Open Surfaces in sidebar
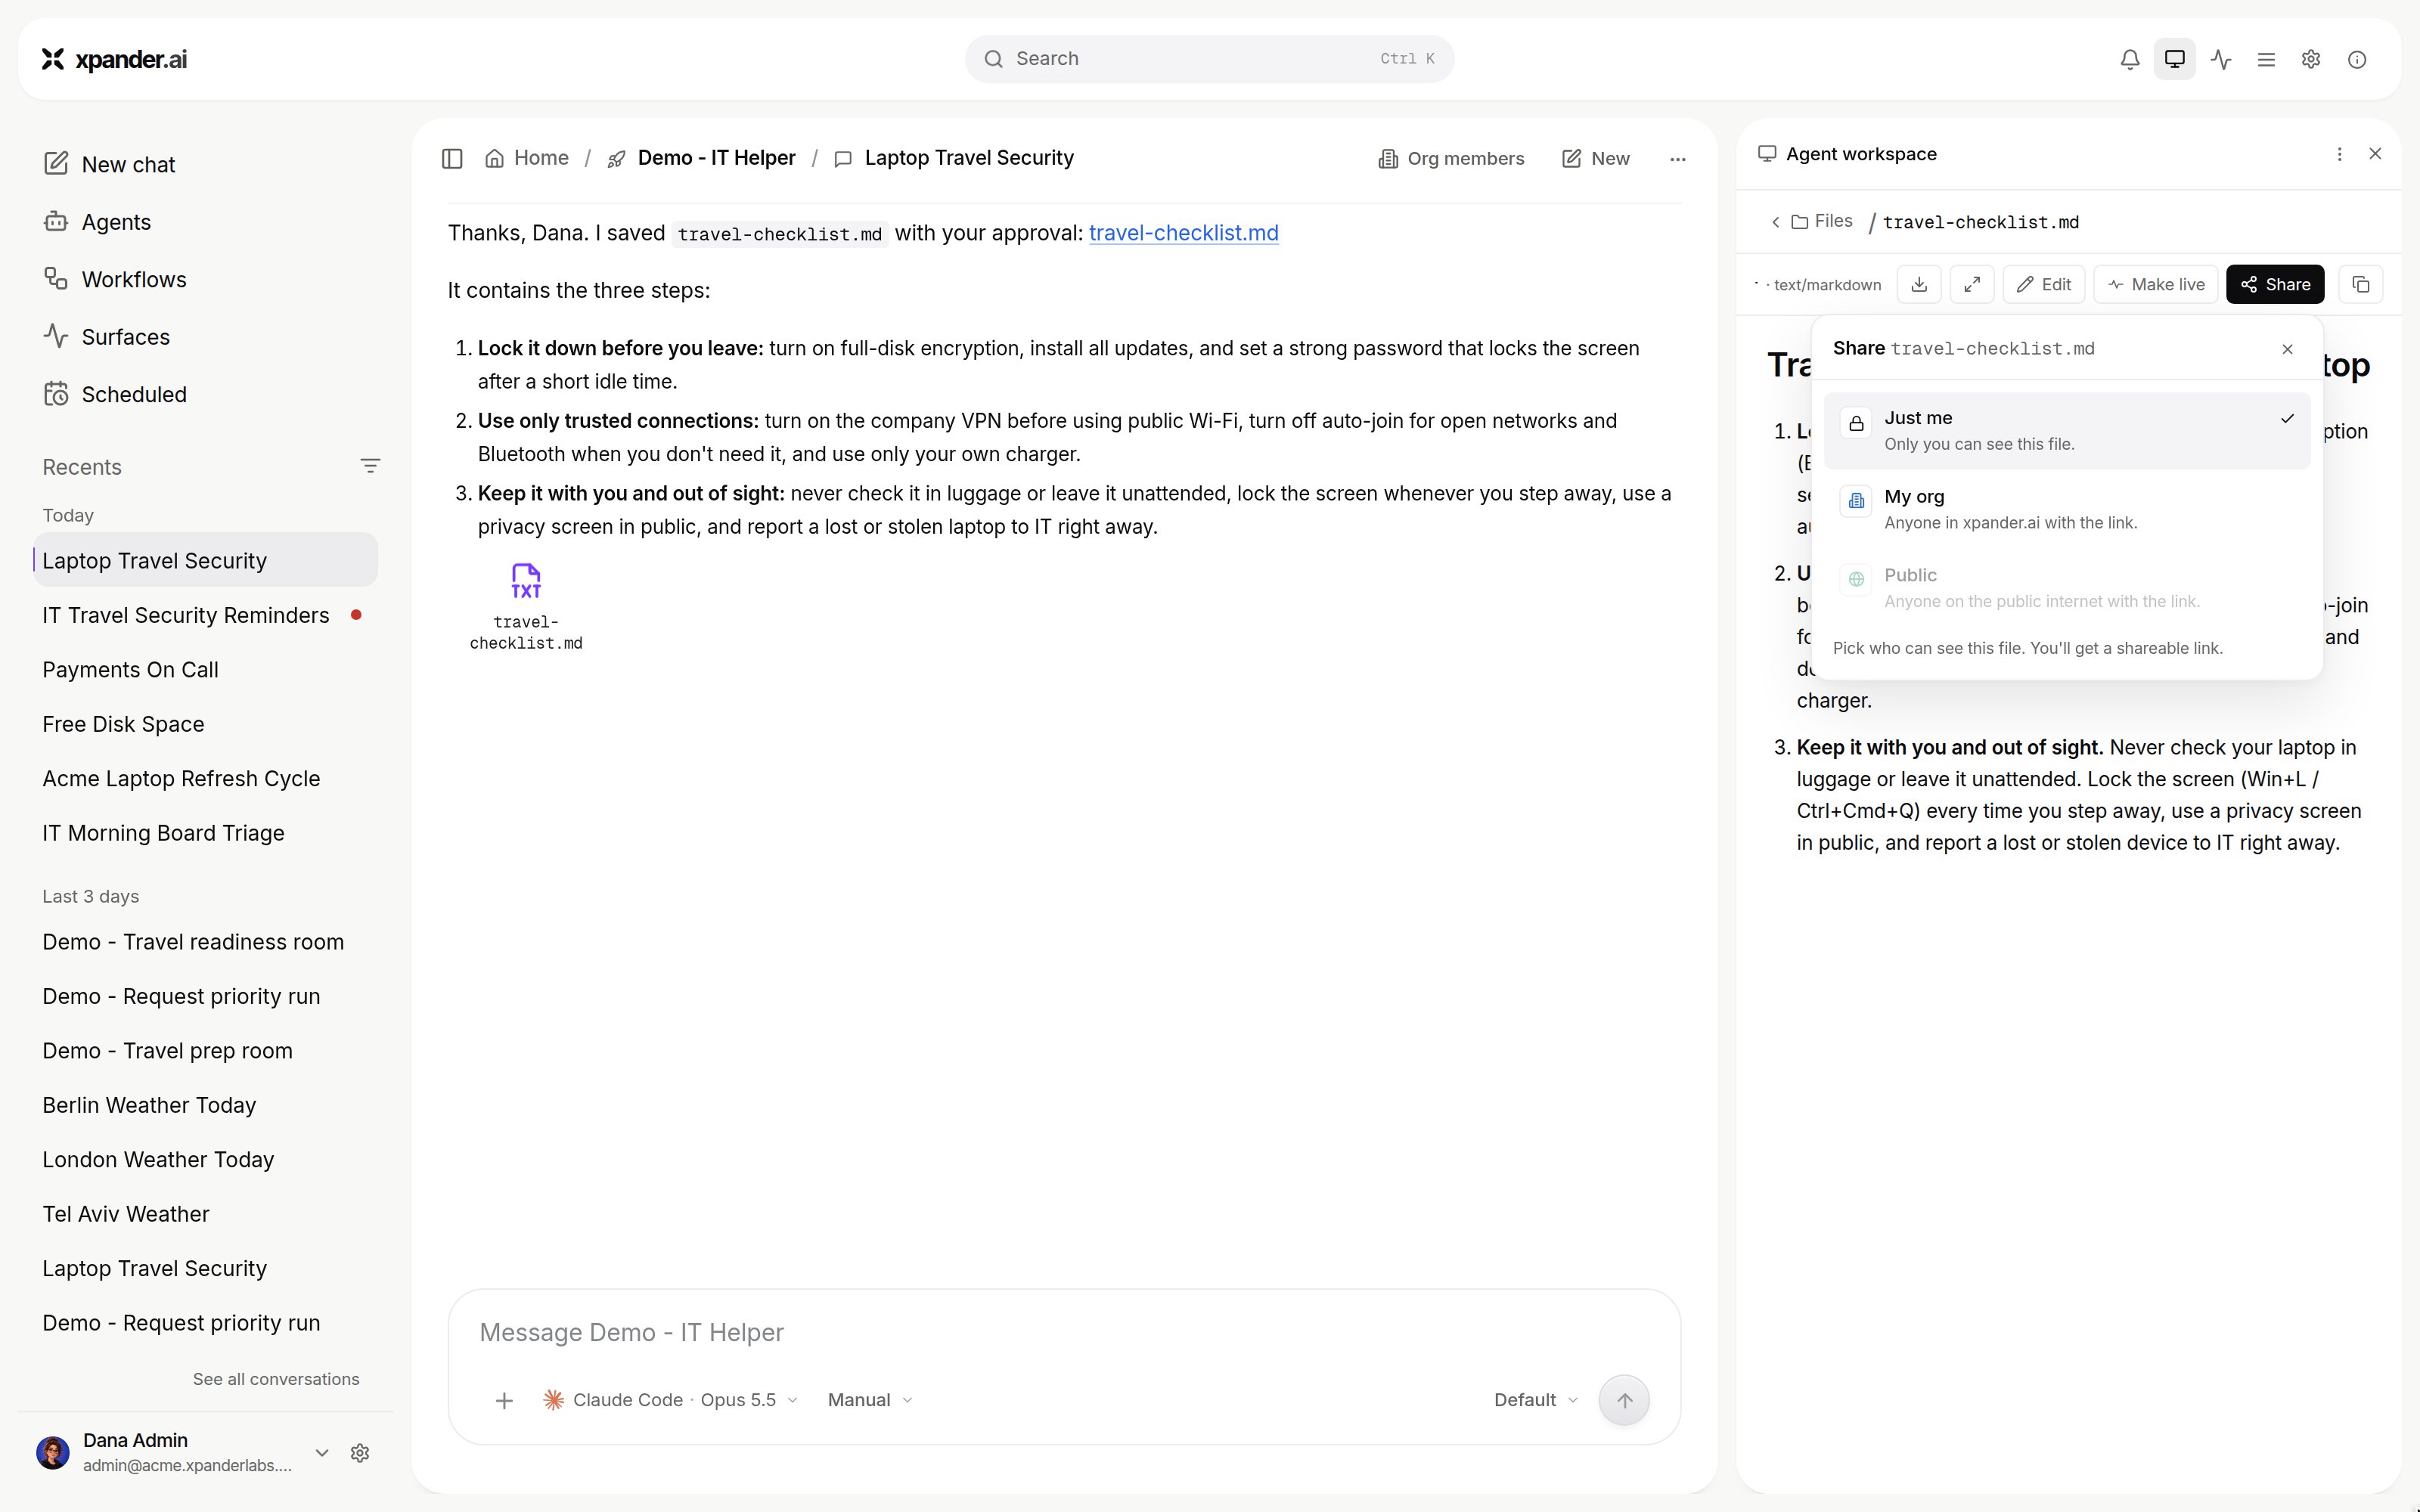 click(106, 337)
